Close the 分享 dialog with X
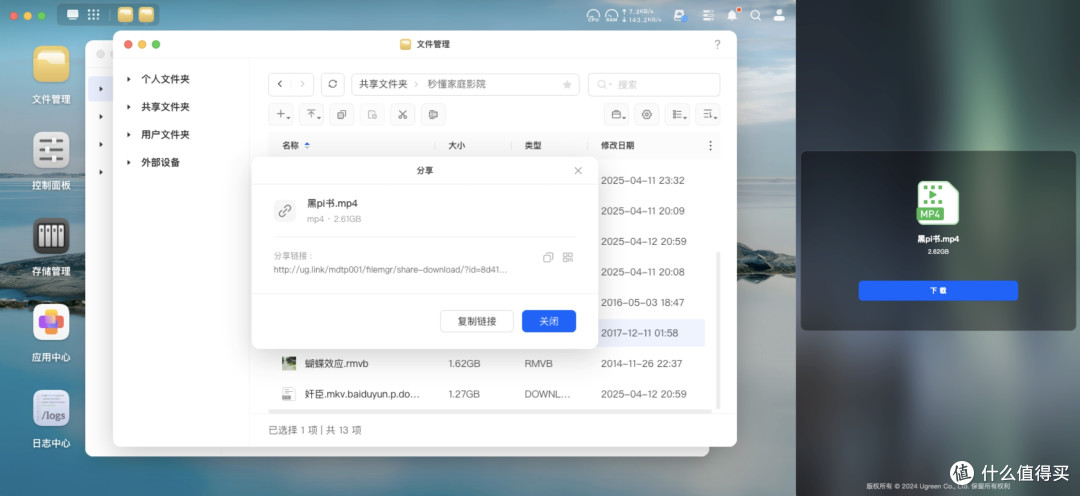 point(578,170)
